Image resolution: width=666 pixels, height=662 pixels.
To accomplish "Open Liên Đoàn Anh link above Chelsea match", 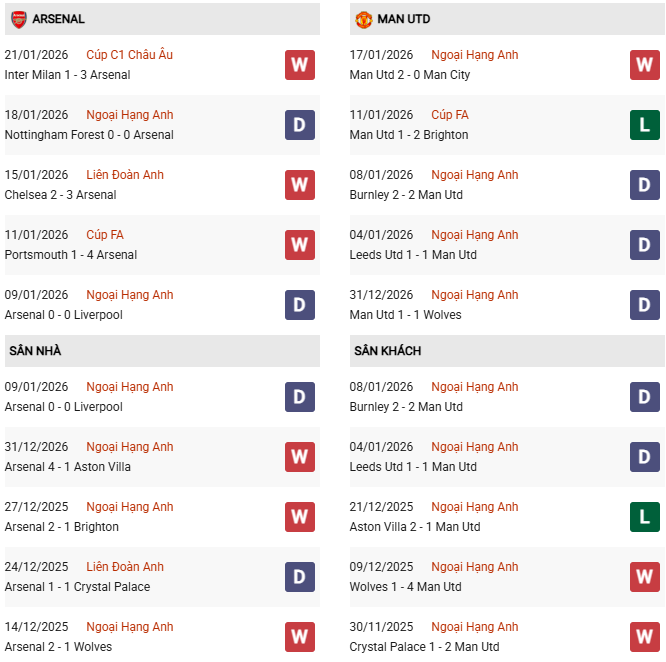I will (125, 175).
